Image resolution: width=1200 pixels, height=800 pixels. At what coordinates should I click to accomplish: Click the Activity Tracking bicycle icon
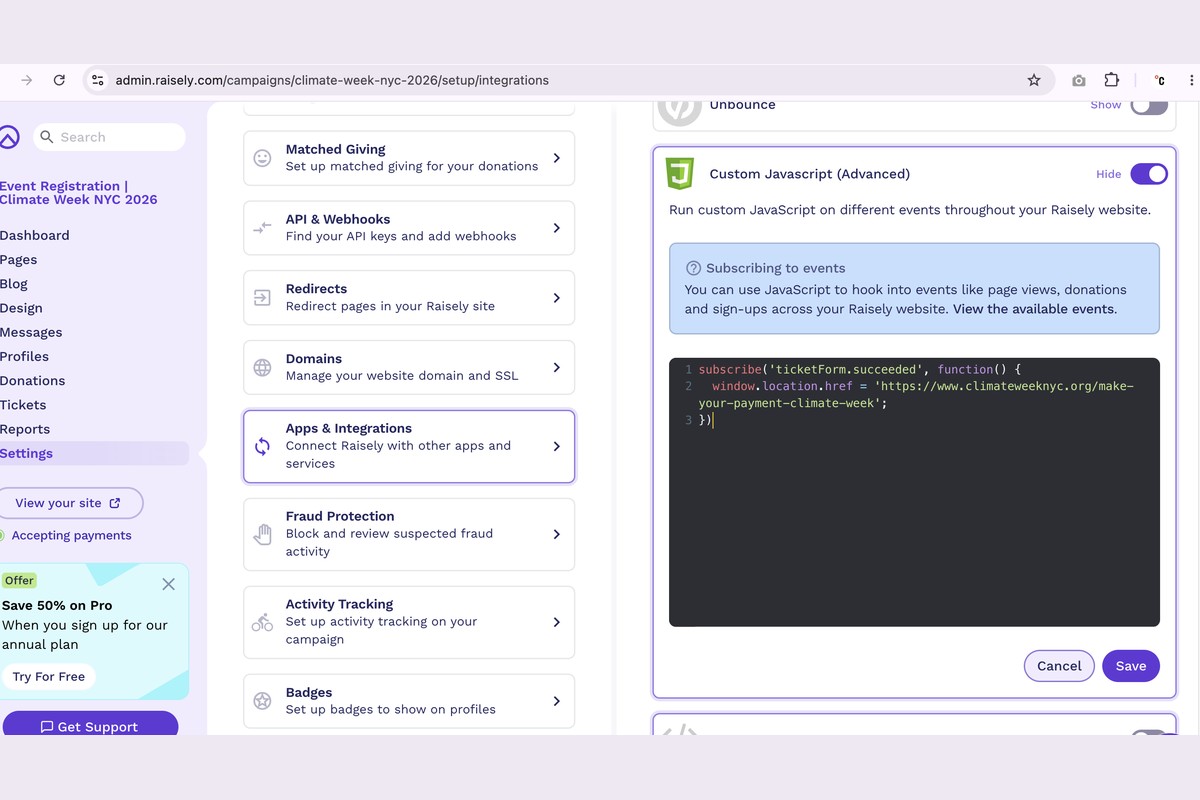click(262, 622)
